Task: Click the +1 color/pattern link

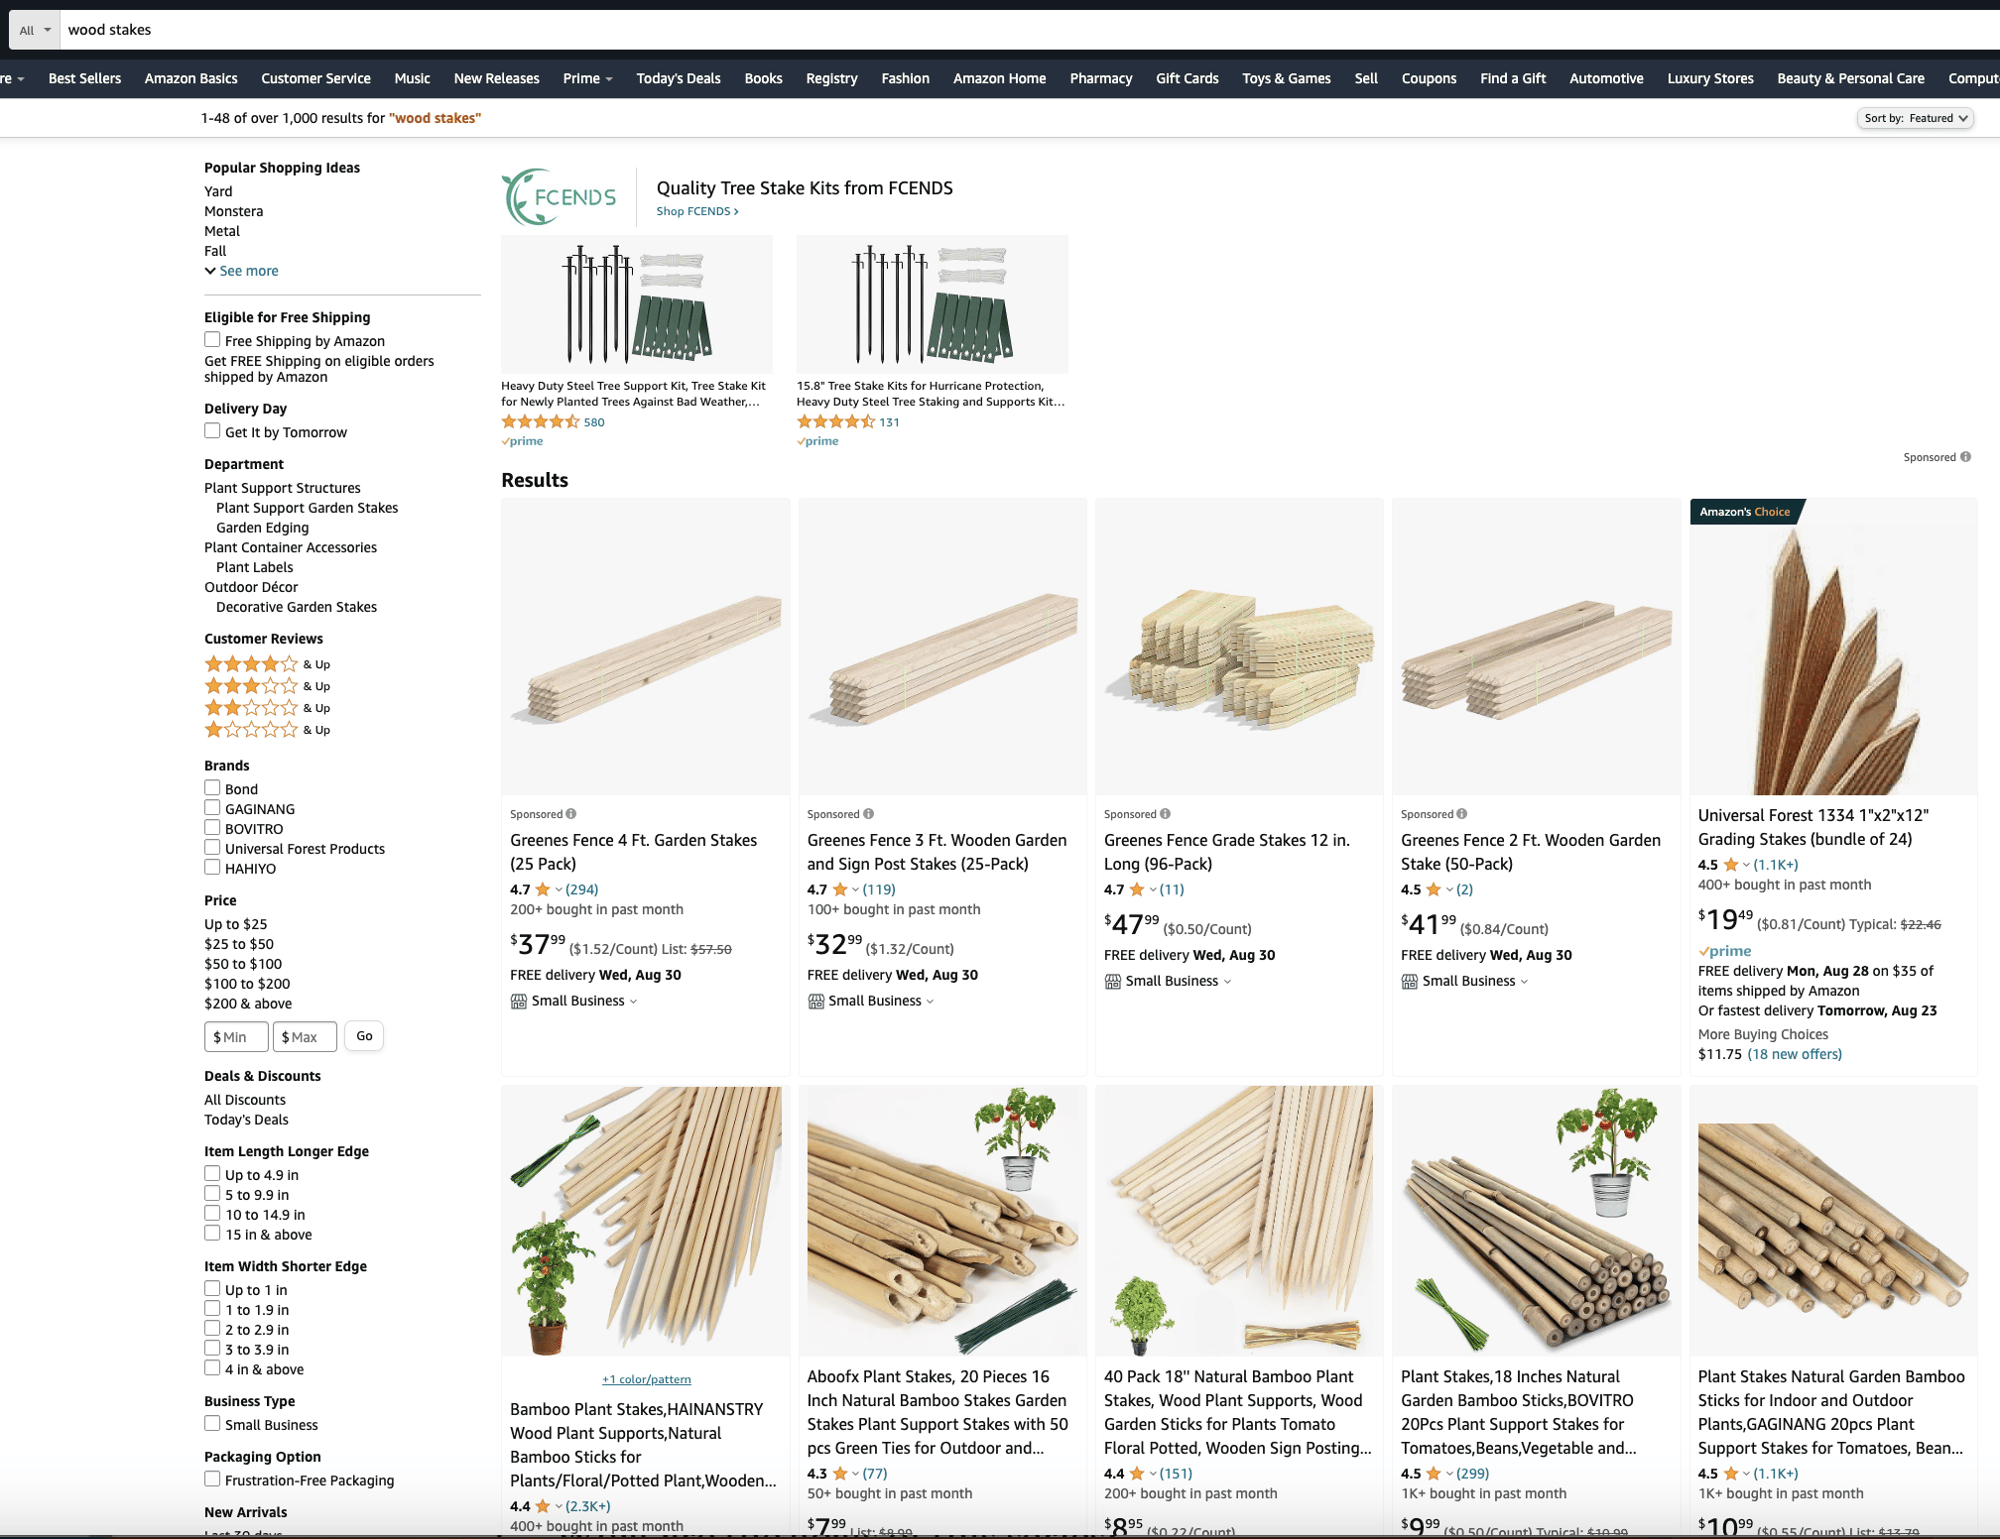Action: pos(646,1379)
